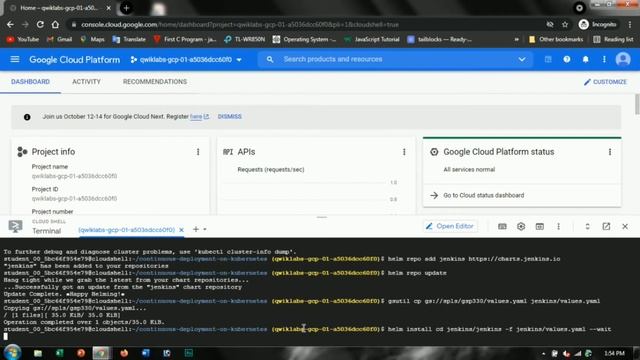Open the Maps bookmark
Viewport: 640px width, 360px height.
[92, 39]
